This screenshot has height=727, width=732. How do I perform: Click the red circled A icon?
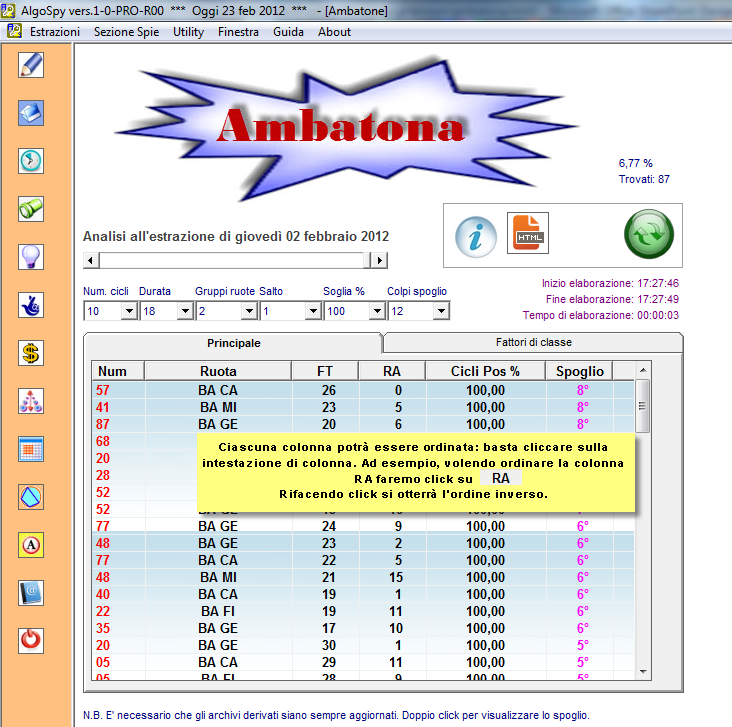tap(31, 545)
